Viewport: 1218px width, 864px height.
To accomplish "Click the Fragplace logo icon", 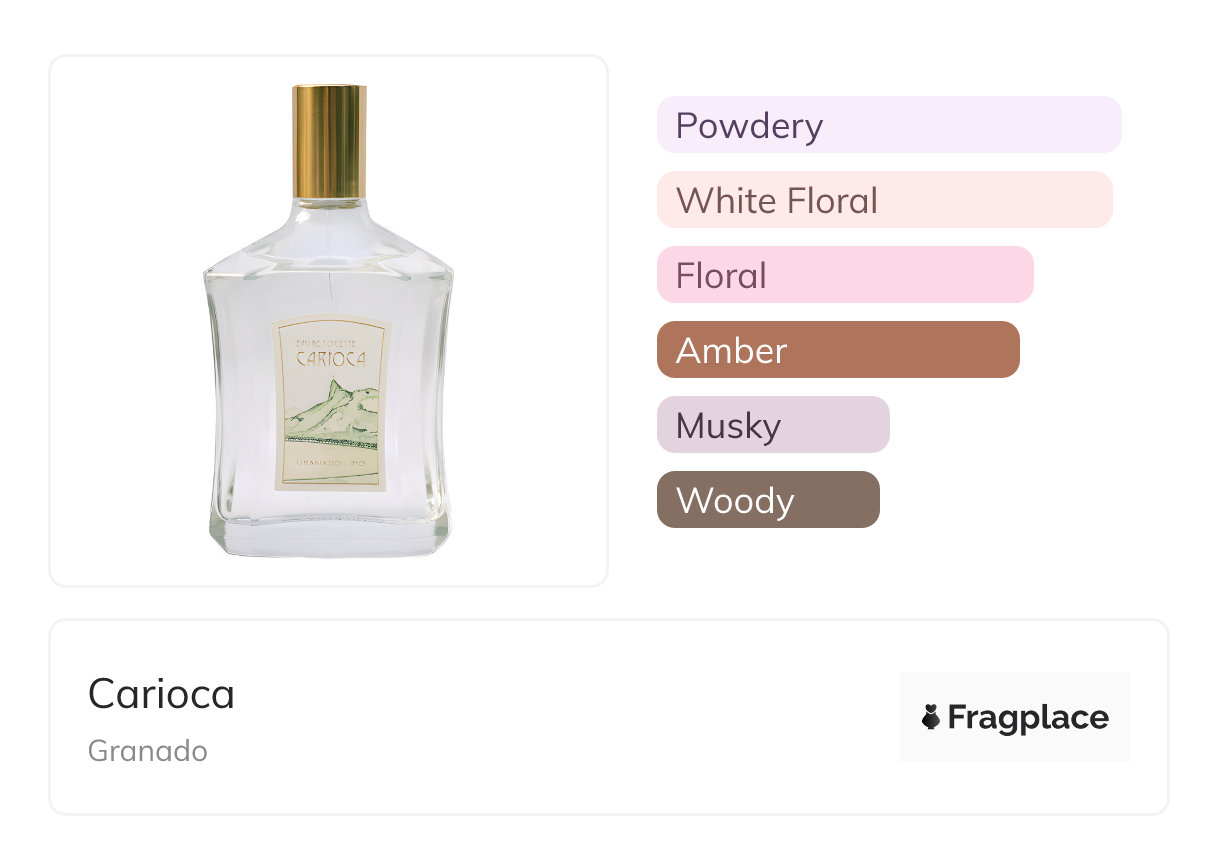I will click(x=931, y=717).
